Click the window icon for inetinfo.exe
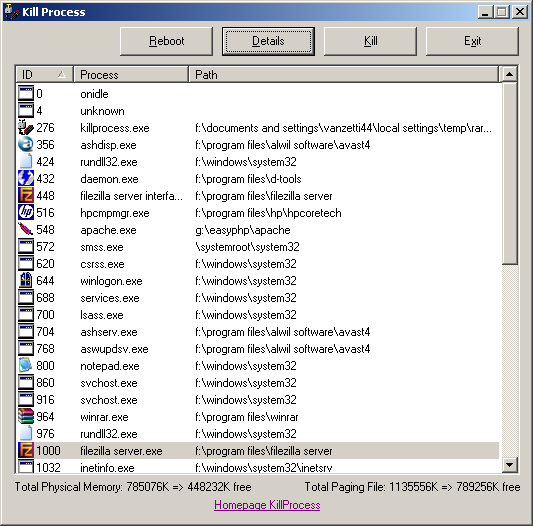The width and height of the screenshot is (533, 526). 26,466
